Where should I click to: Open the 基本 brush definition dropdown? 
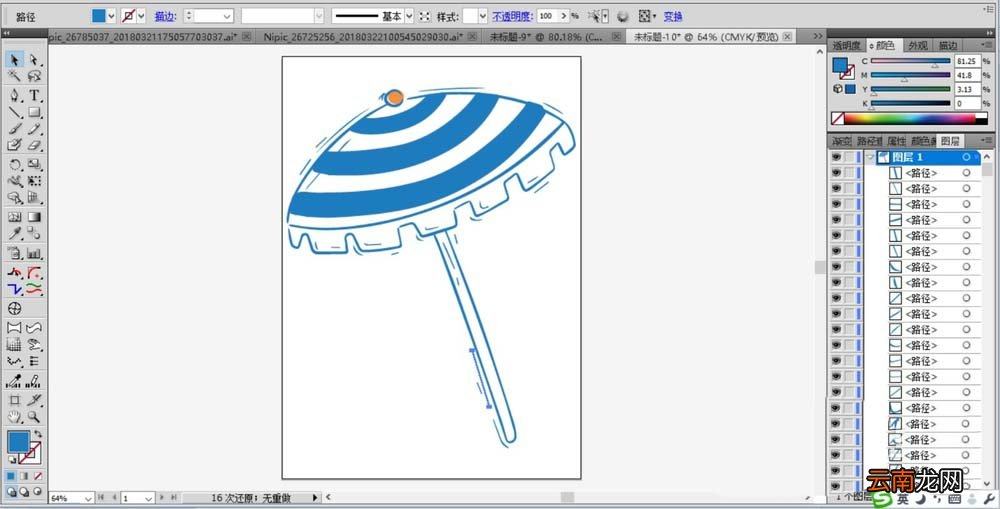(x=409, y=16)
